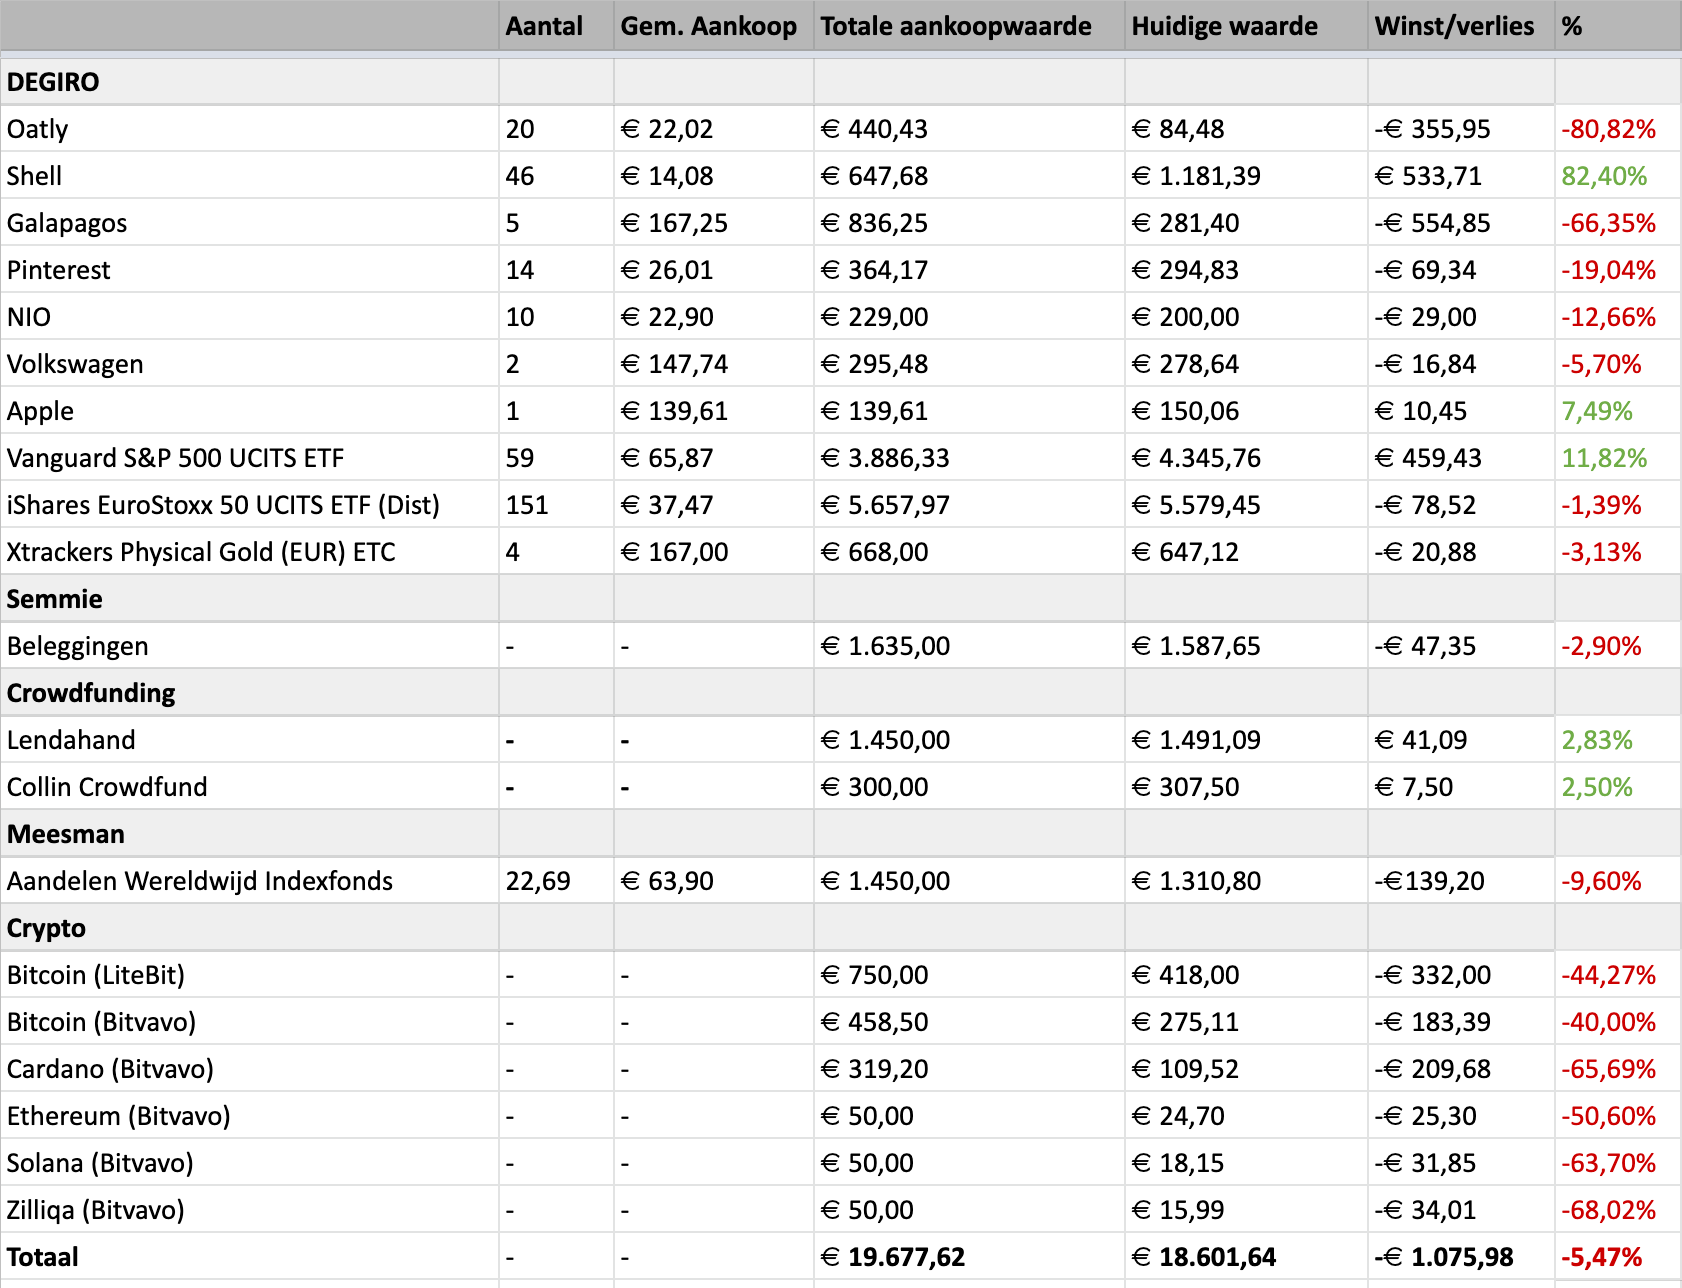
Task: Click the Pinterest quantity cell 14
Action: click(556, 270)
